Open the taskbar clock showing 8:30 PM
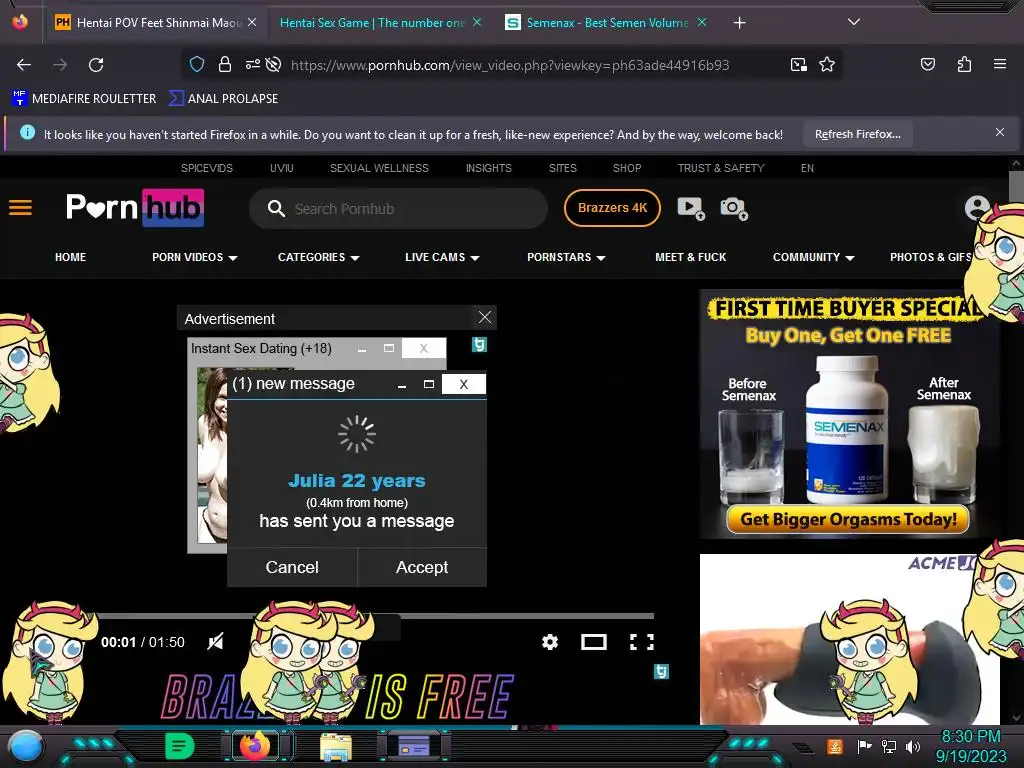The width and height of the screenshot is (1024, 768). pos(971,746)
